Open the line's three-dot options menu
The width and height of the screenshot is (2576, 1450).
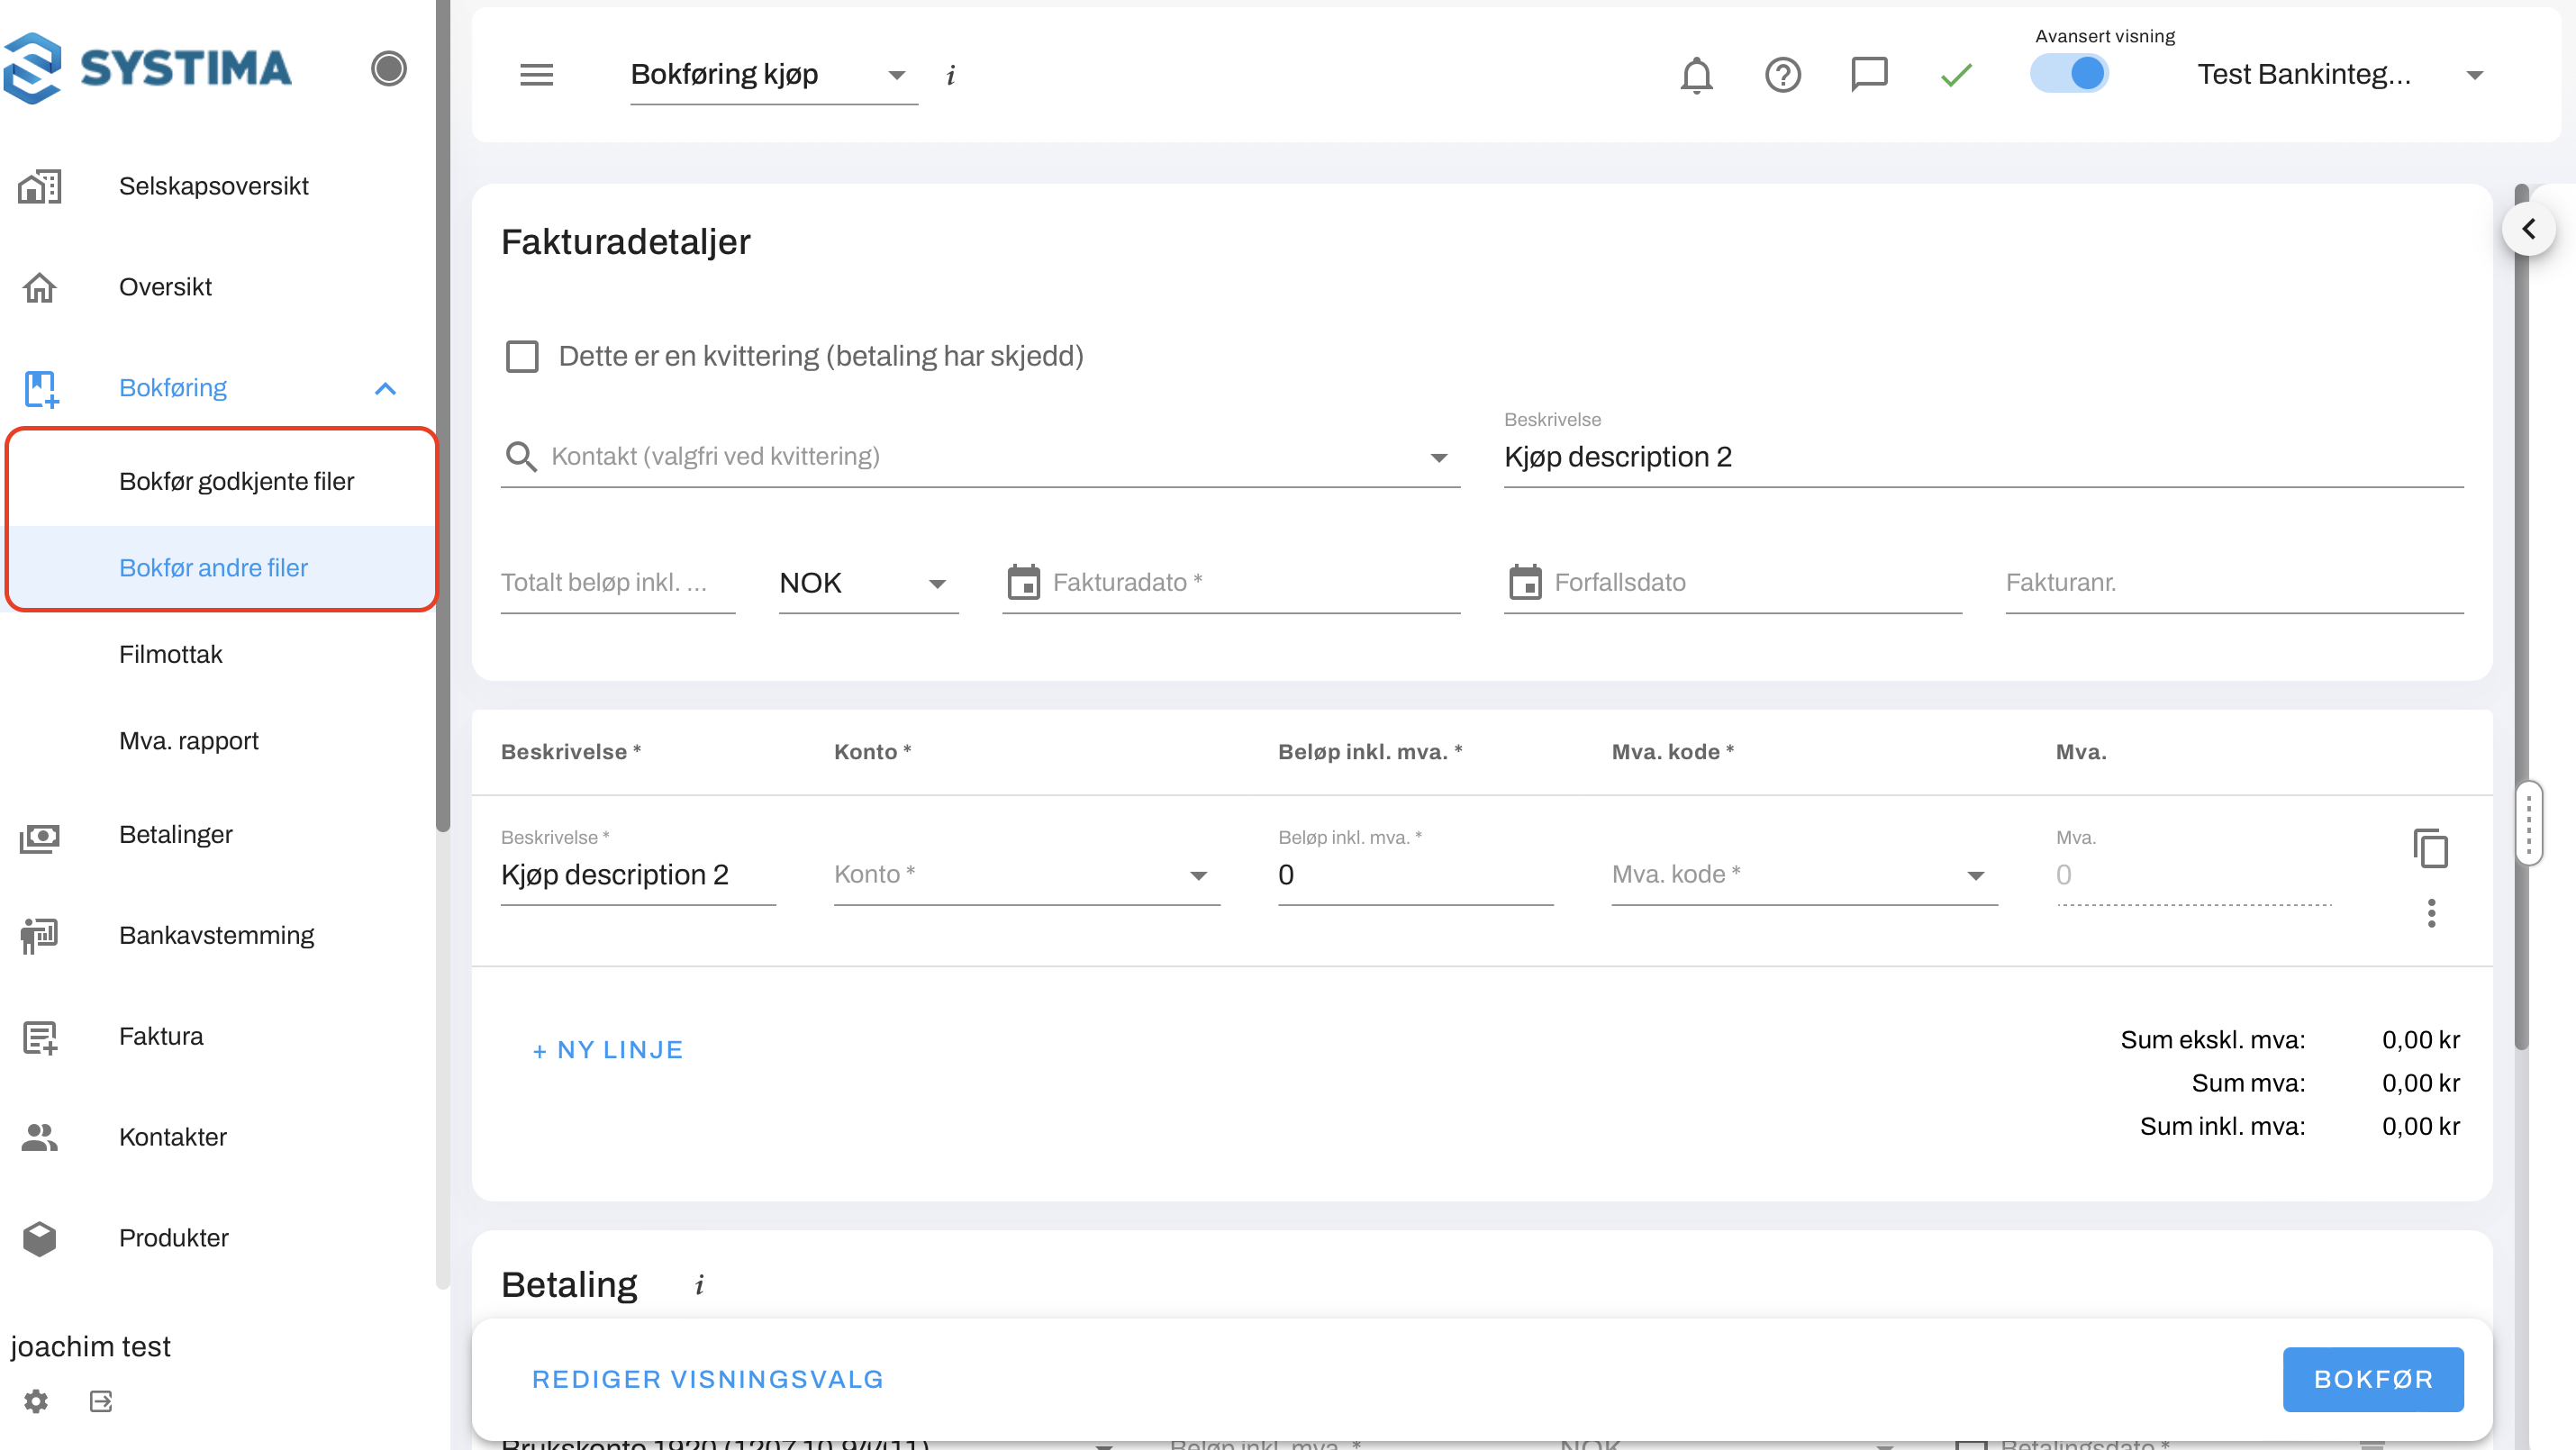[2431, 912]
